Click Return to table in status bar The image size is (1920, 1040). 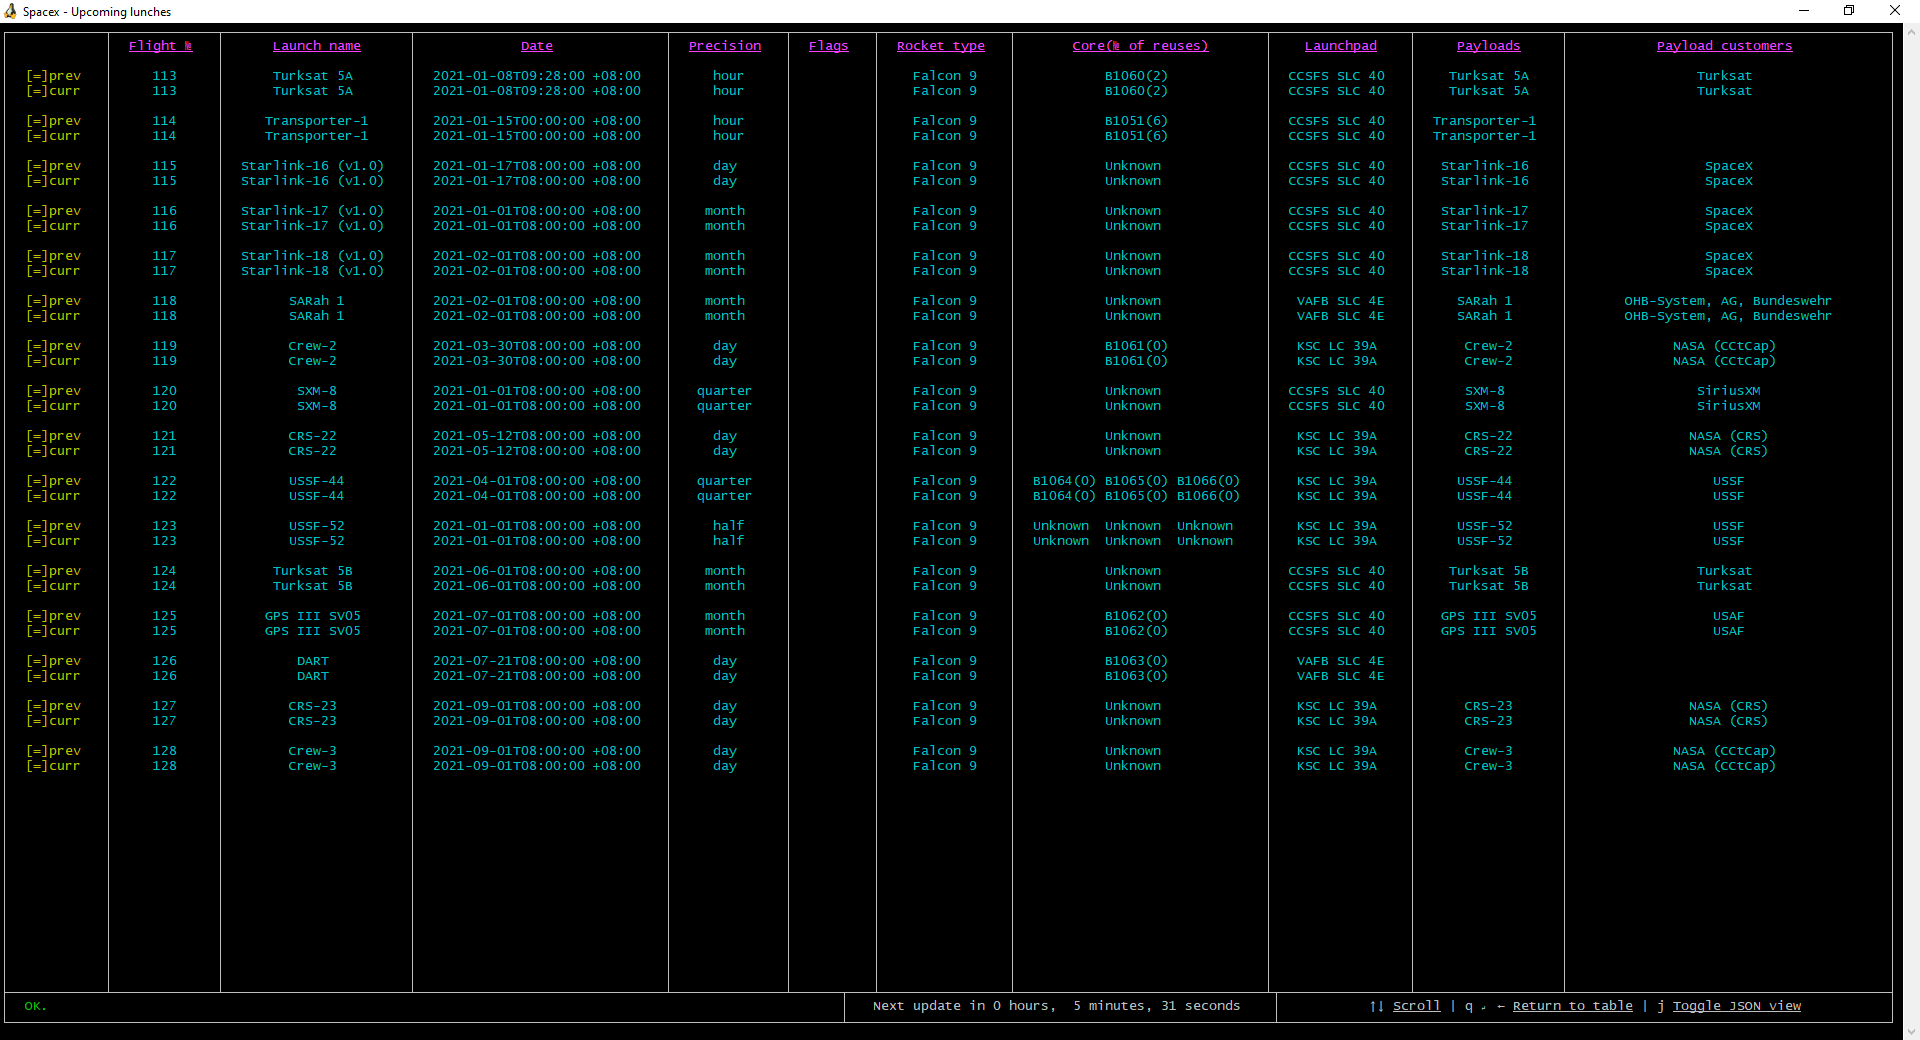pyautogui.click(x=1573, y=1006)
